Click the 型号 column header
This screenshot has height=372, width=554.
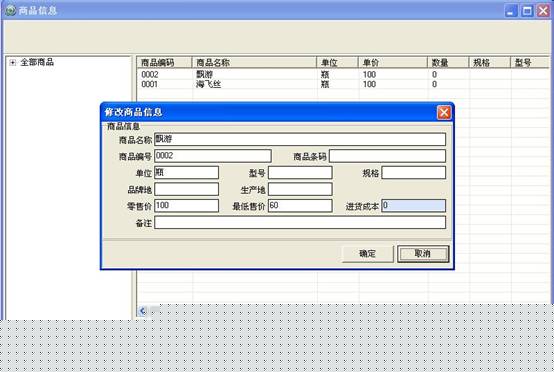530,63
